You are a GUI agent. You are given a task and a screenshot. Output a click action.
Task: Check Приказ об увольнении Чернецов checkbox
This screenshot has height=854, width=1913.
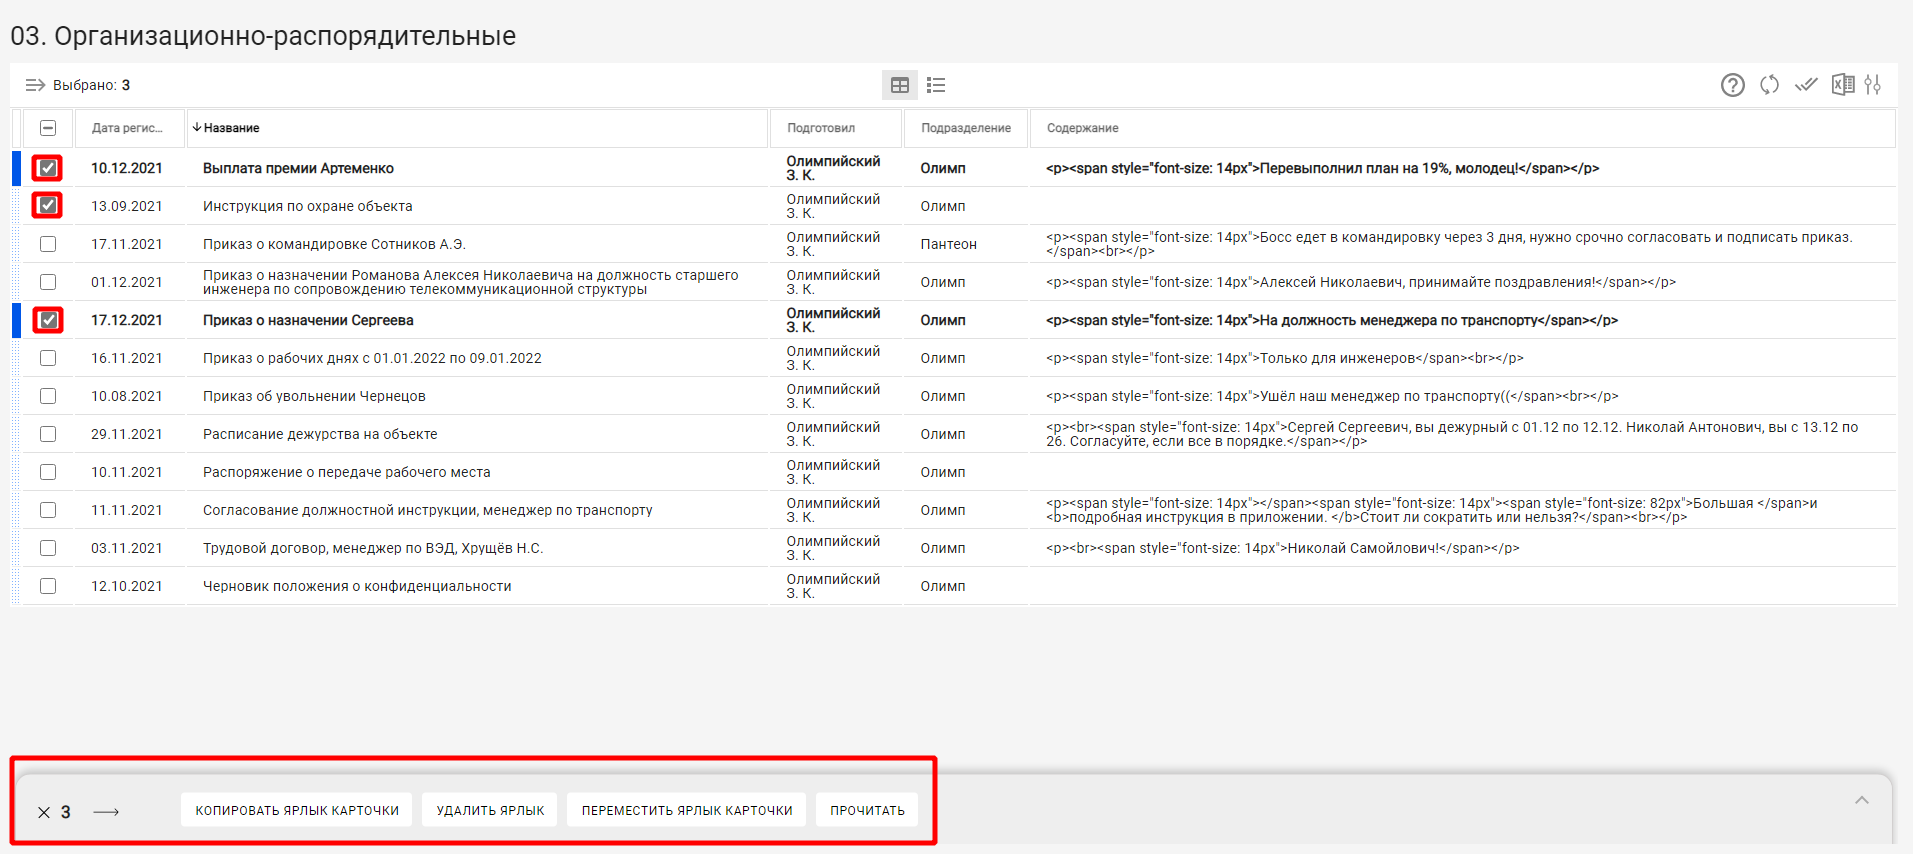click(x=48, y=396)
